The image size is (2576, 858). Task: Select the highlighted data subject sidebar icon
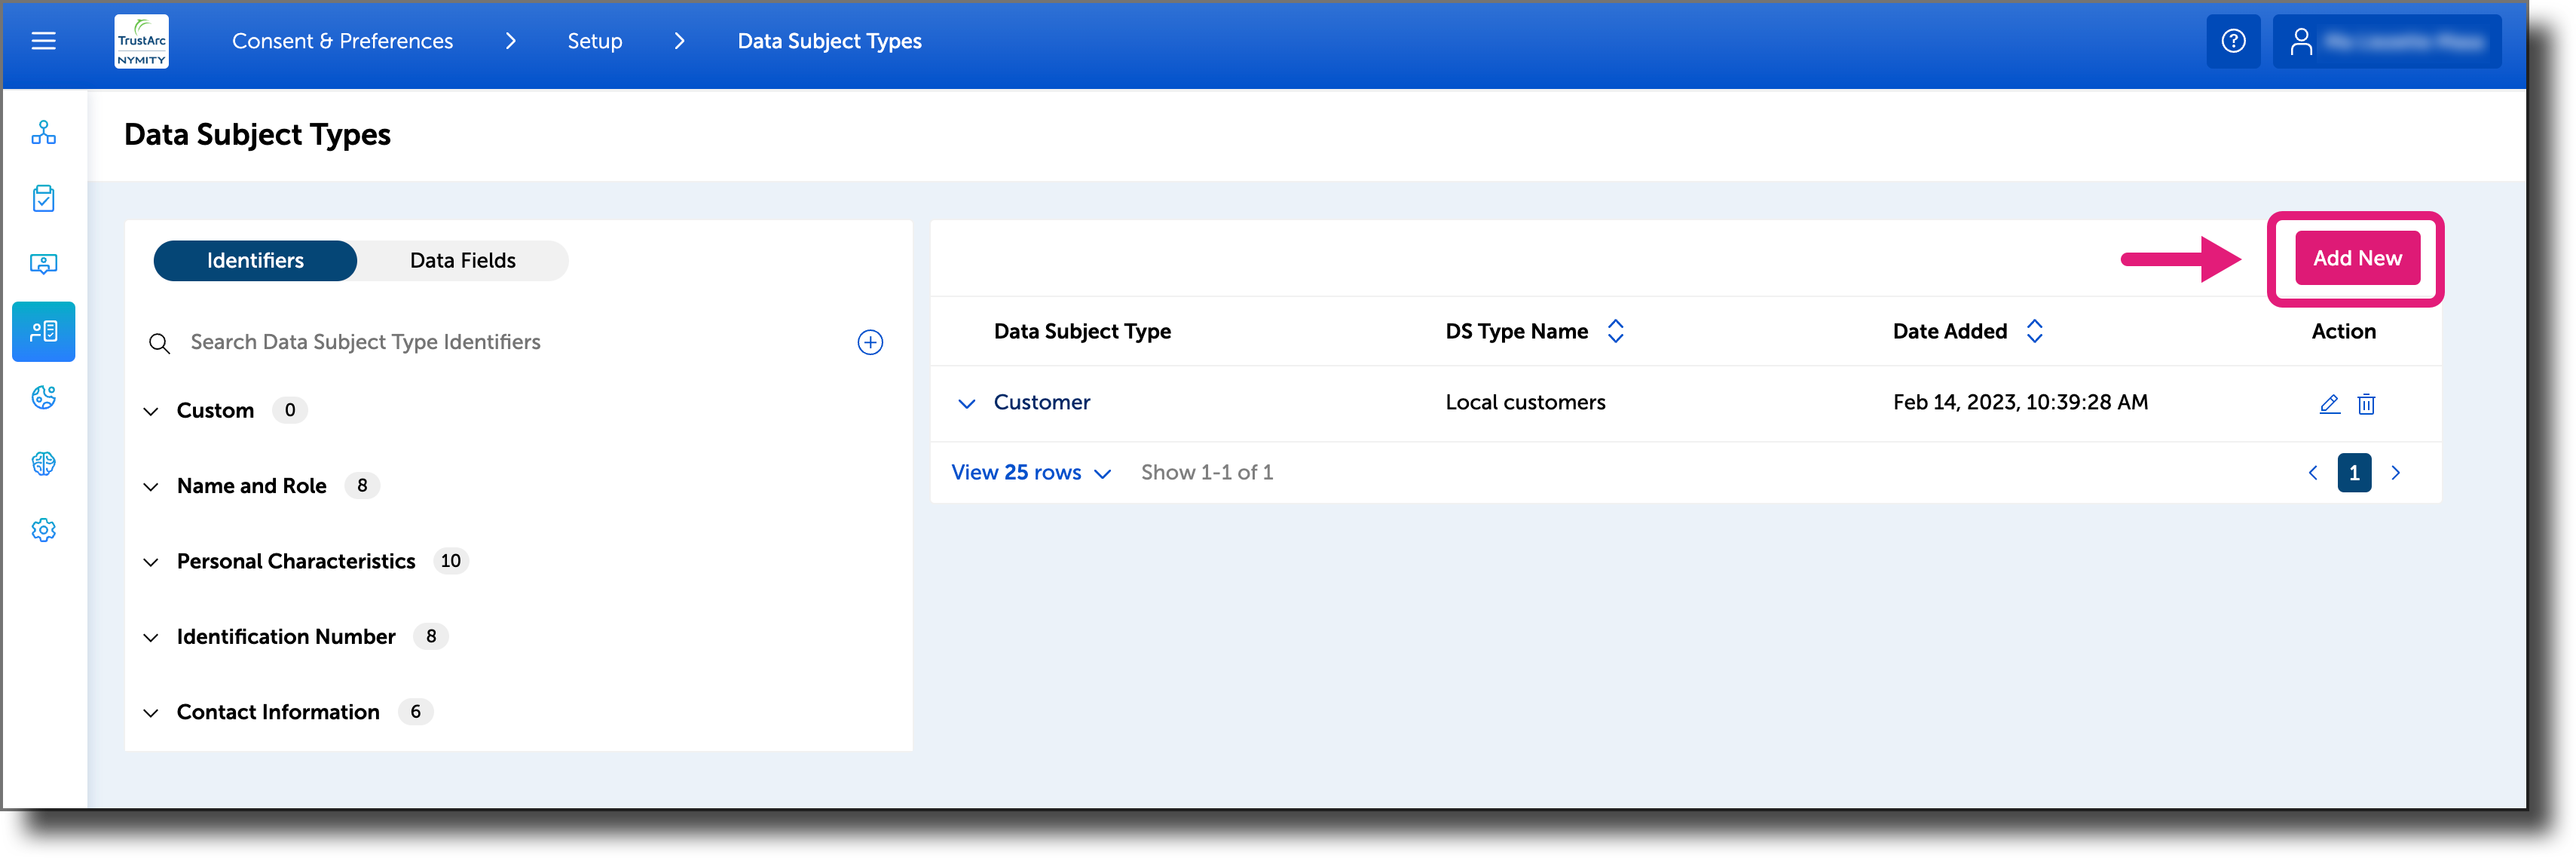(x=43, y=331)
